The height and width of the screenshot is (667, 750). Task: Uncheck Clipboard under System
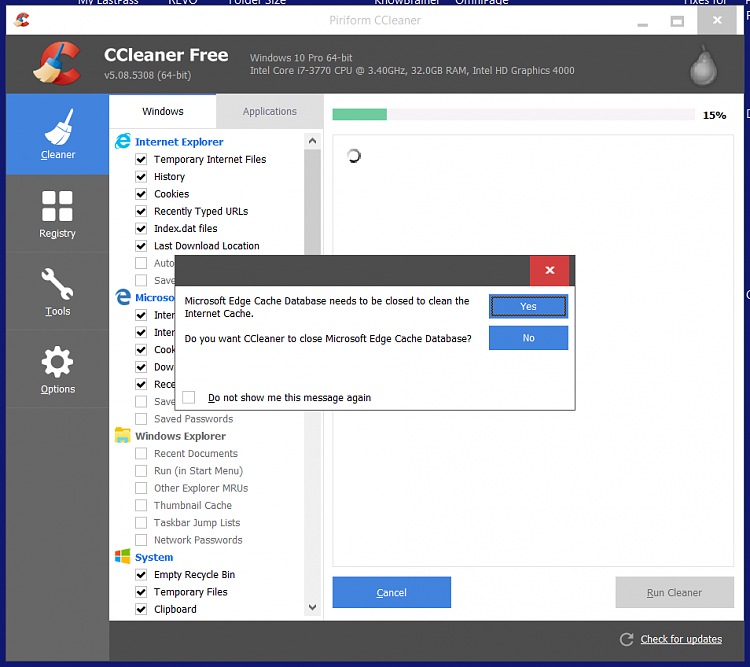pyautogui.click(x=141, y=609)
